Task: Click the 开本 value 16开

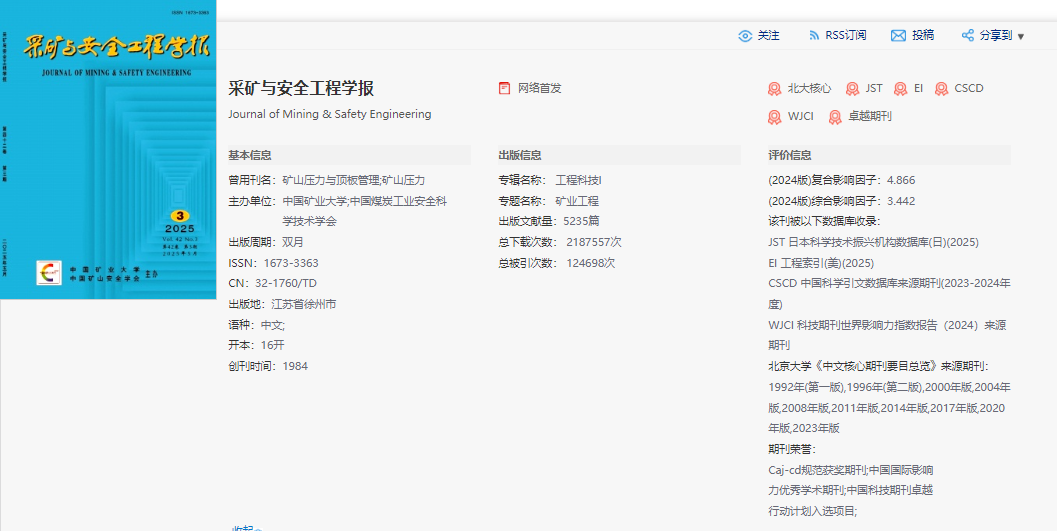Action: 272,345
